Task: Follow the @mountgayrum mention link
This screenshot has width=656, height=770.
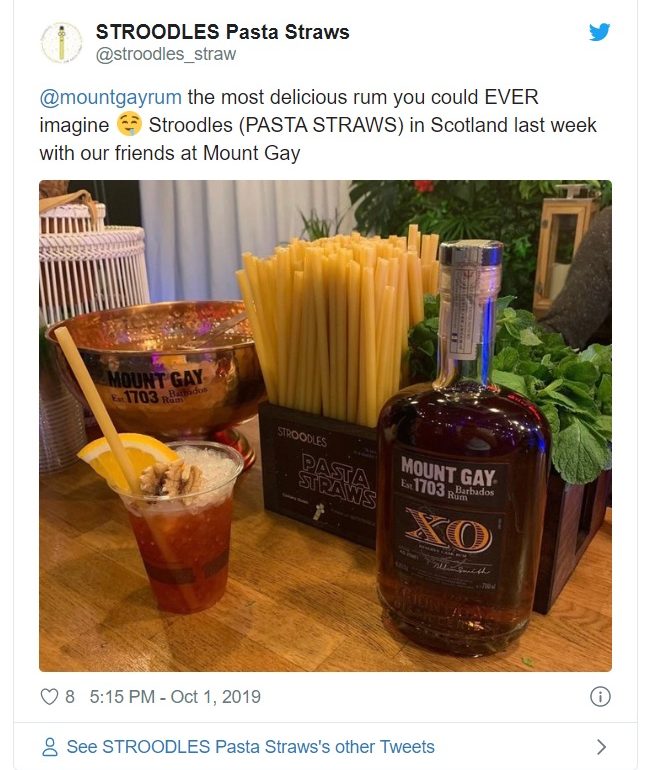Action: pyautogui.click(x=110, y=97)
